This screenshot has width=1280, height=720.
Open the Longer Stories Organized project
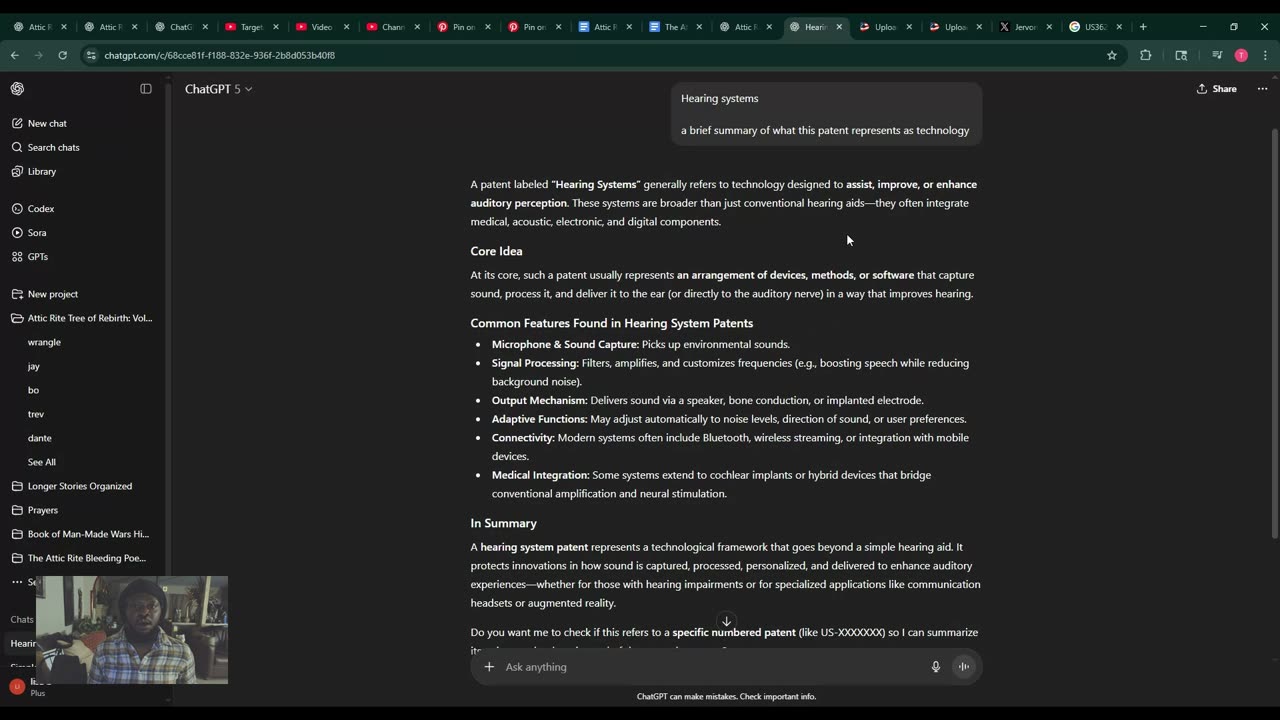pos(80,486)
